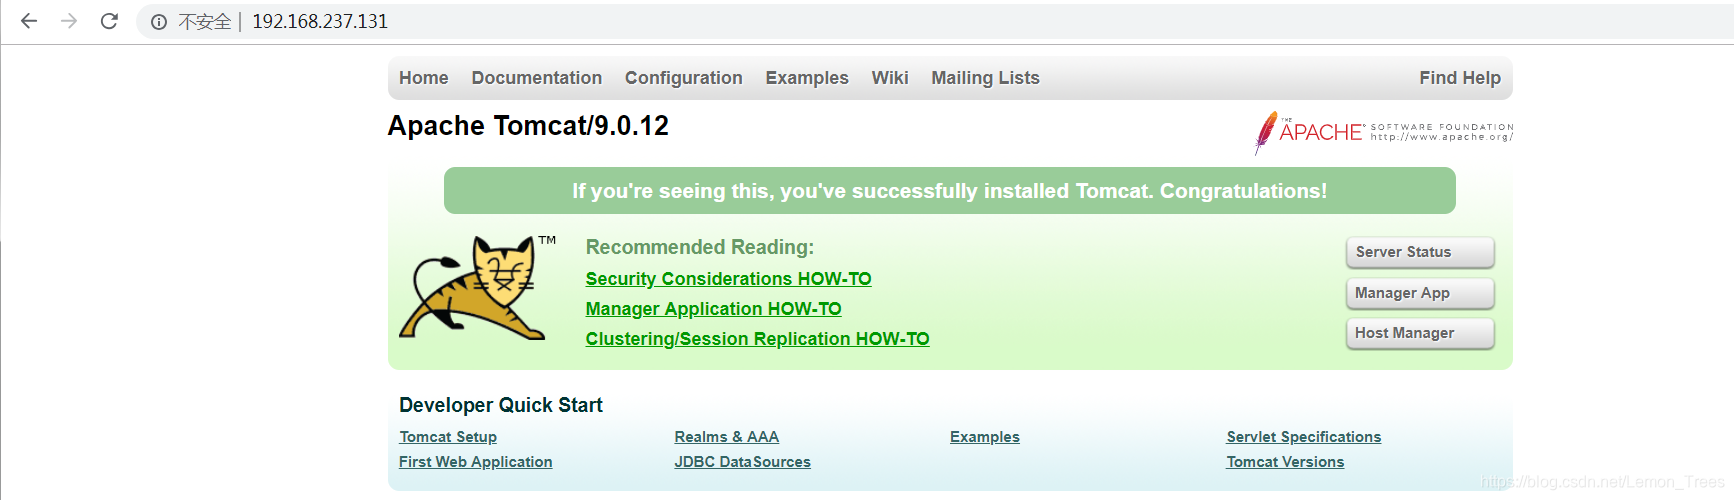
Task: Reload the page with the refresh icon
Action: coord(109,21)
